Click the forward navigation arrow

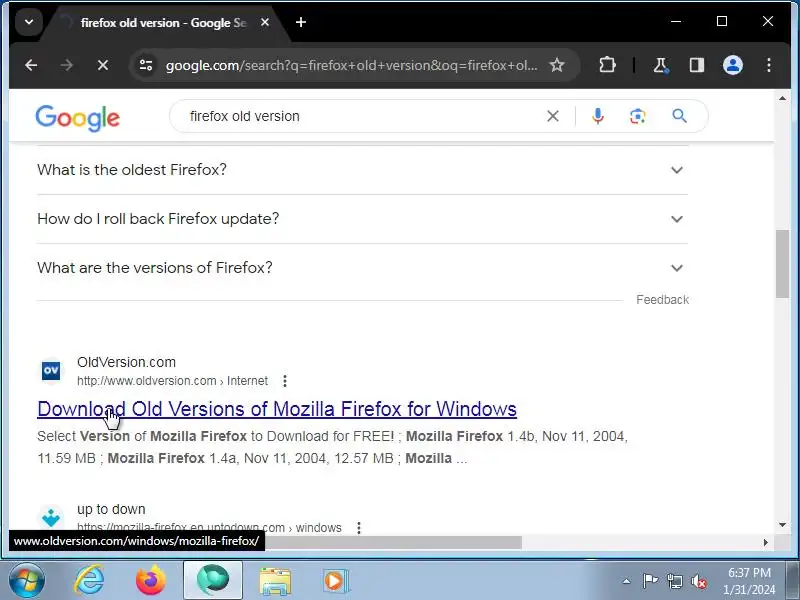tap(66, 65)
